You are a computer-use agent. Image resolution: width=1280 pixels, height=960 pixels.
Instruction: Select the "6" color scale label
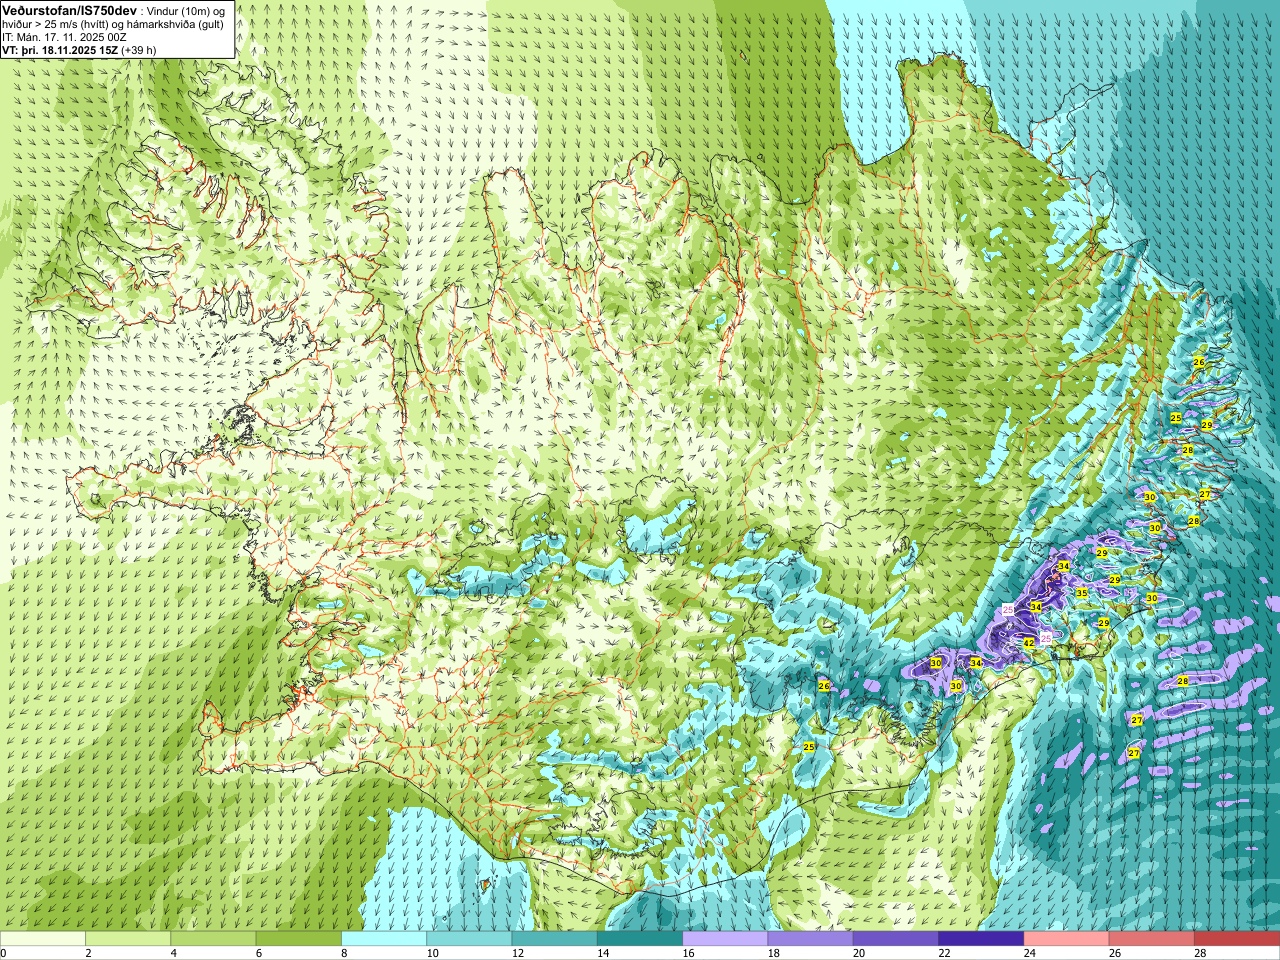coord(260,953)
